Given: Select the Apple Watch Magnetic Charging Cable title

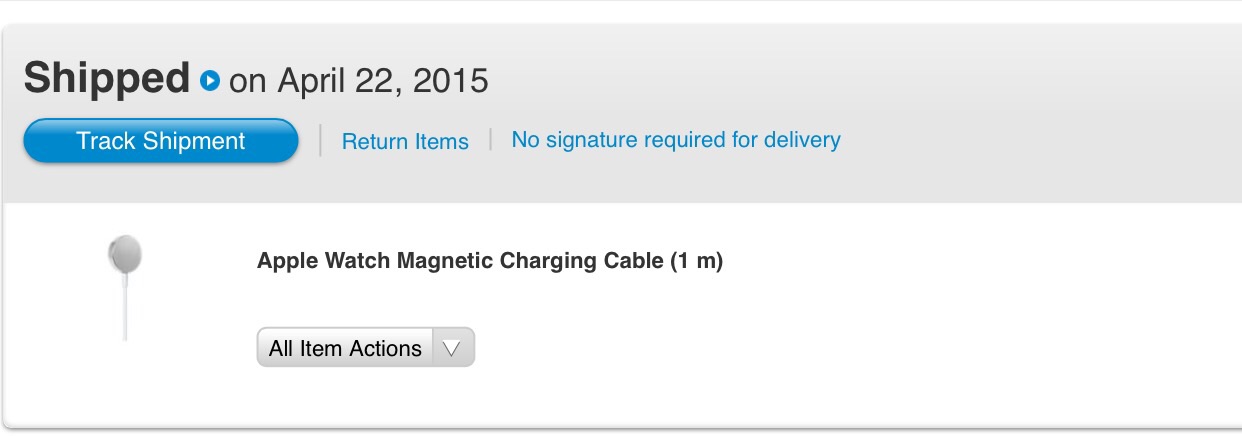Looking at the screenshot, I should coord(490,261).
